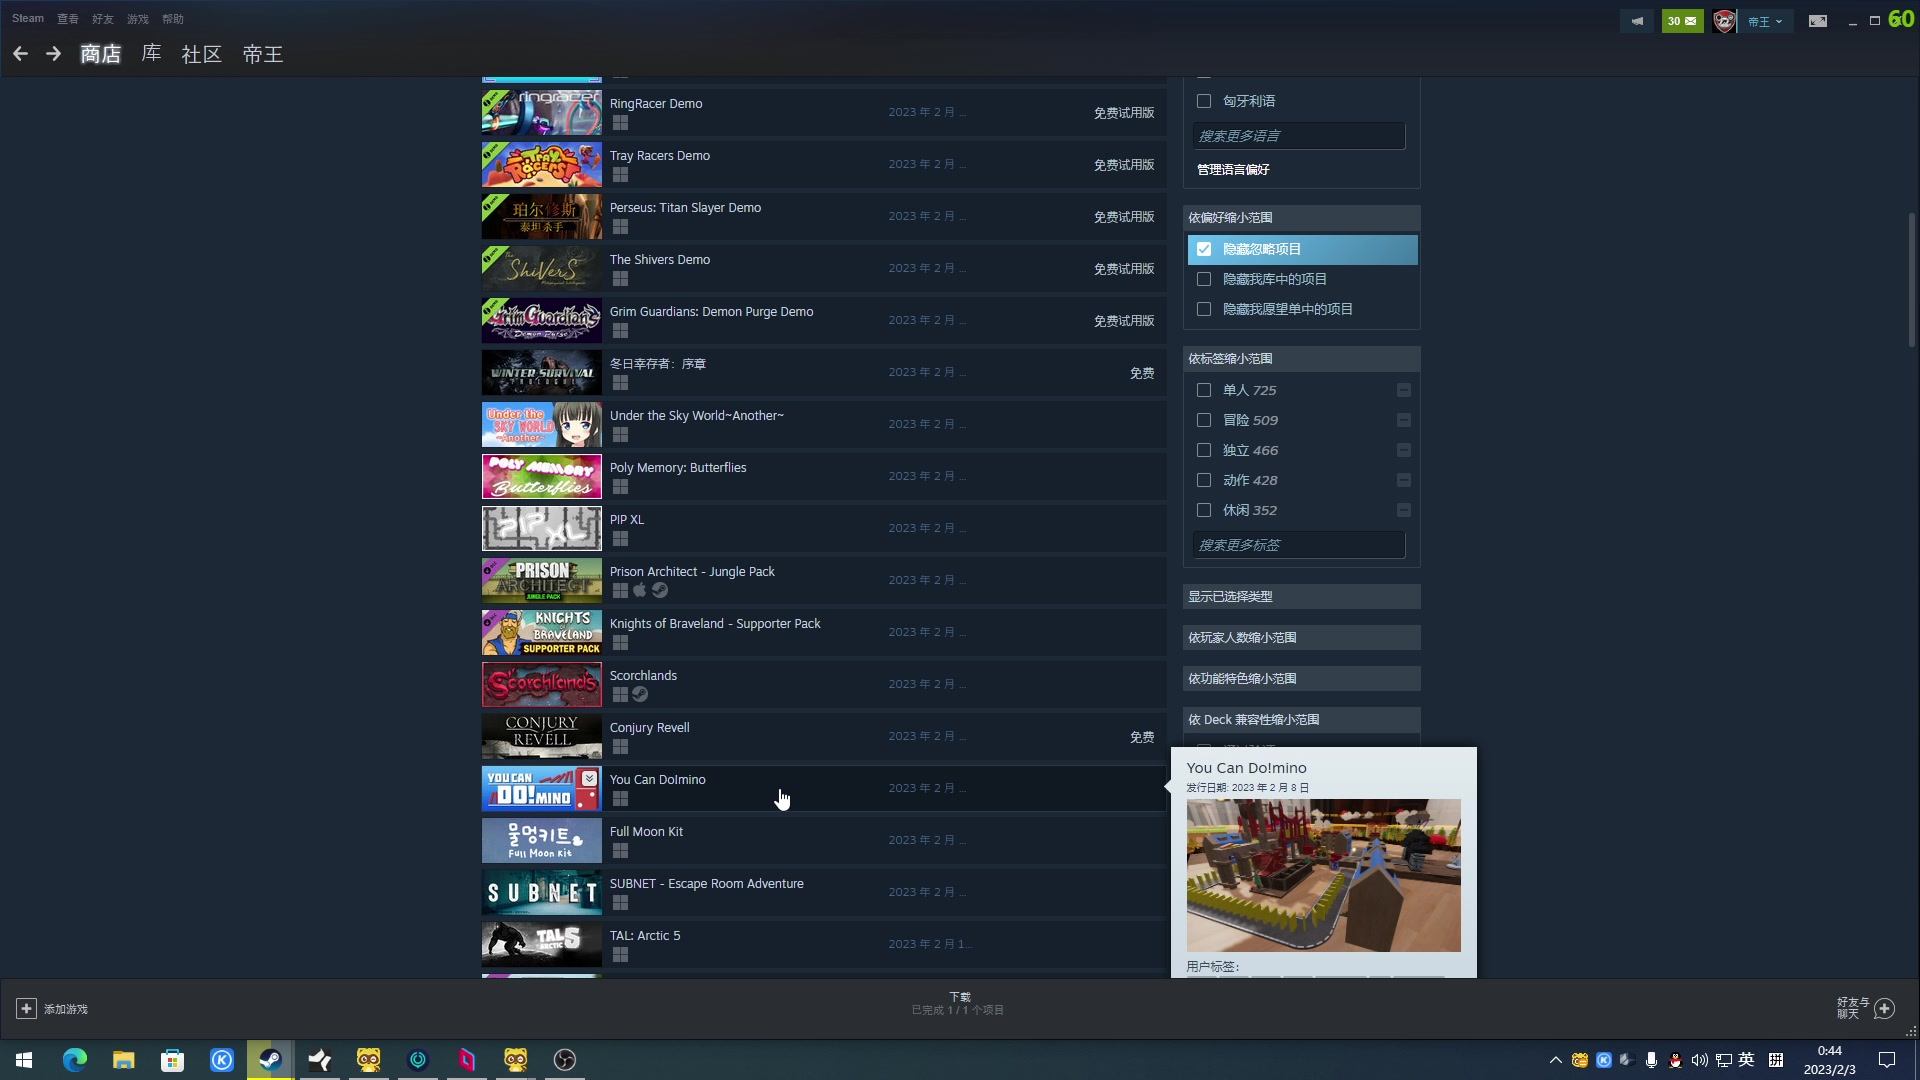Click the Poly Memory: Butterflies thumbnail

(x=542, y=476)
